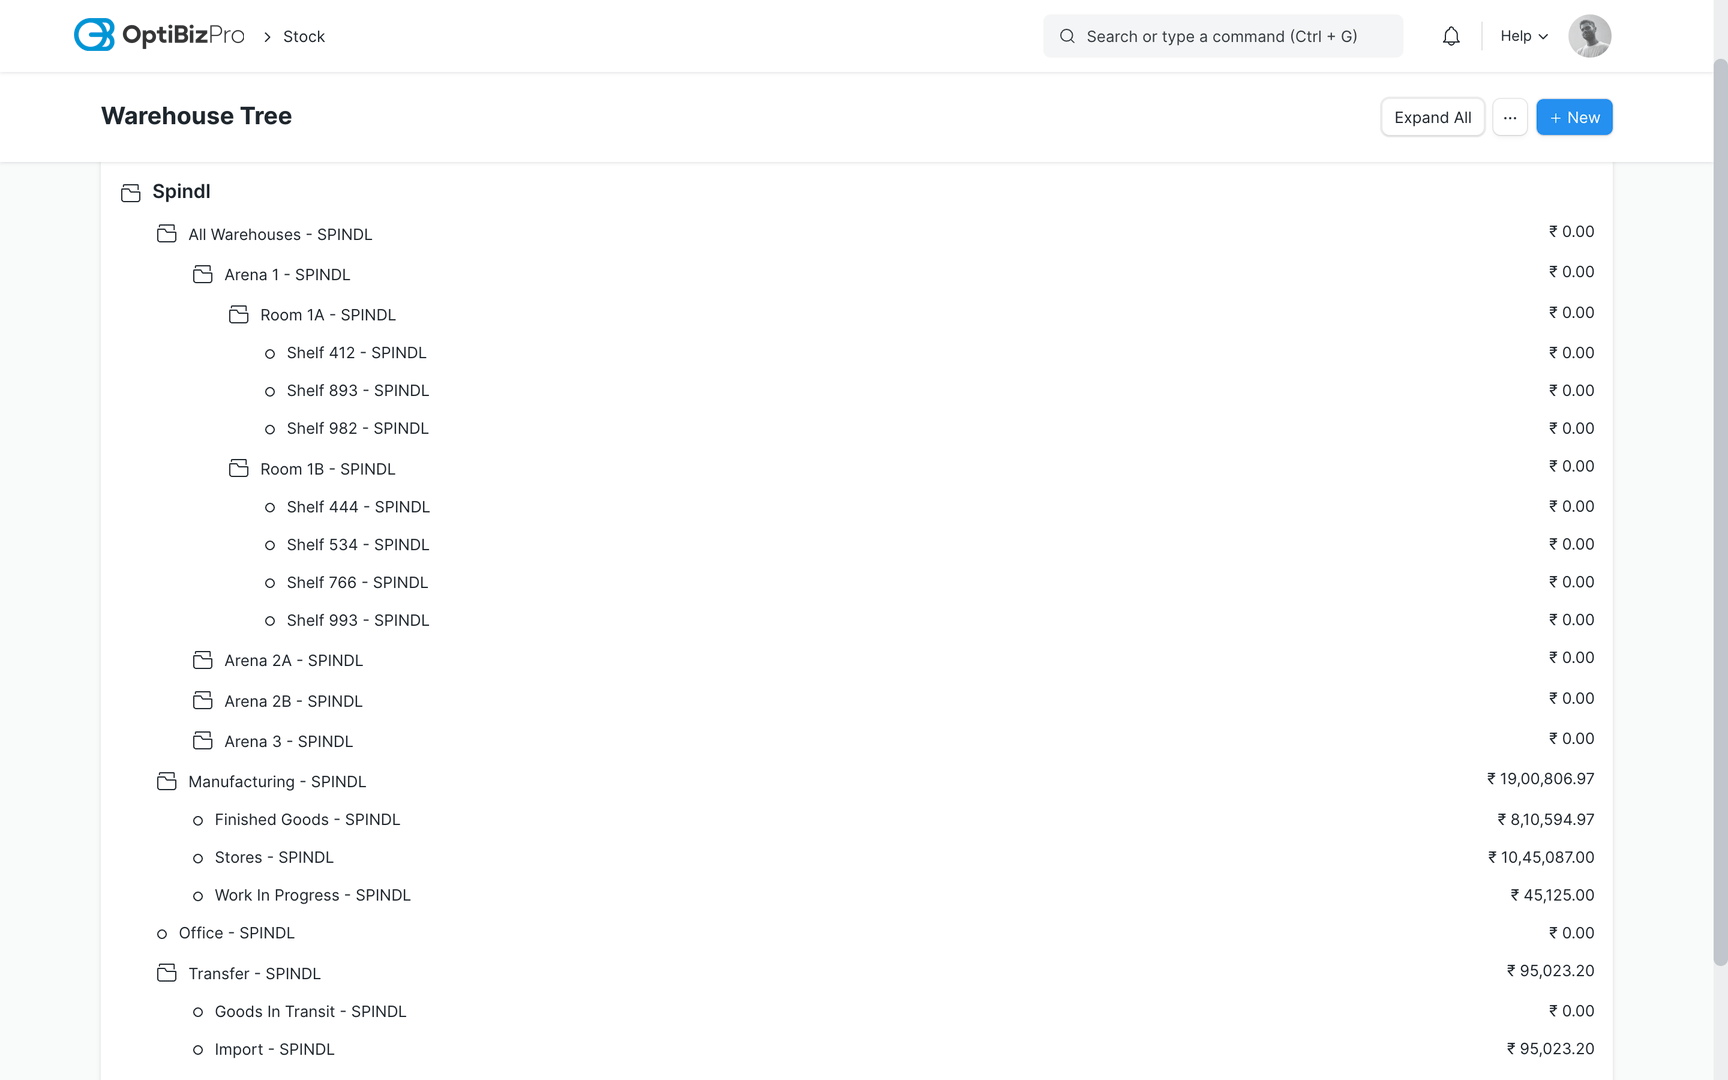Open the Help dropdown menu
1728x1080 pixels.
tap(1523, 36)
